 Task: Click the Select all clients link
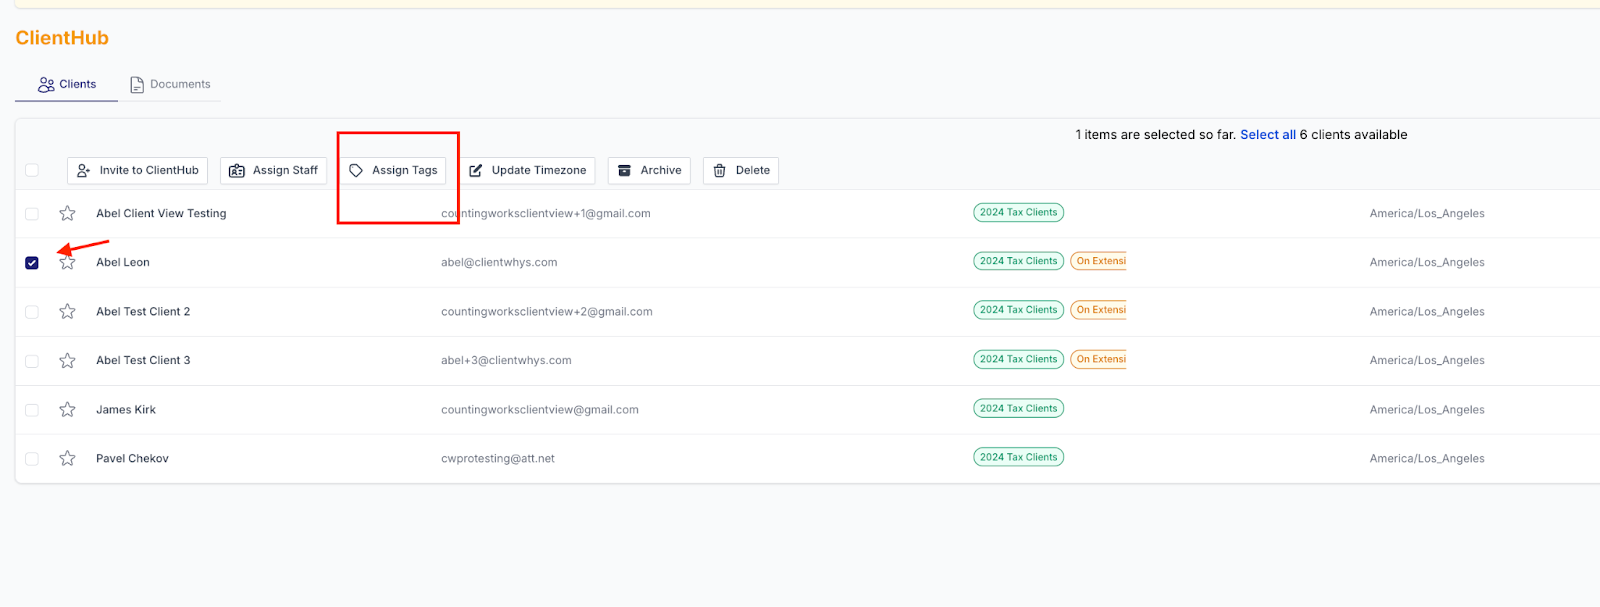(1267, 134)
